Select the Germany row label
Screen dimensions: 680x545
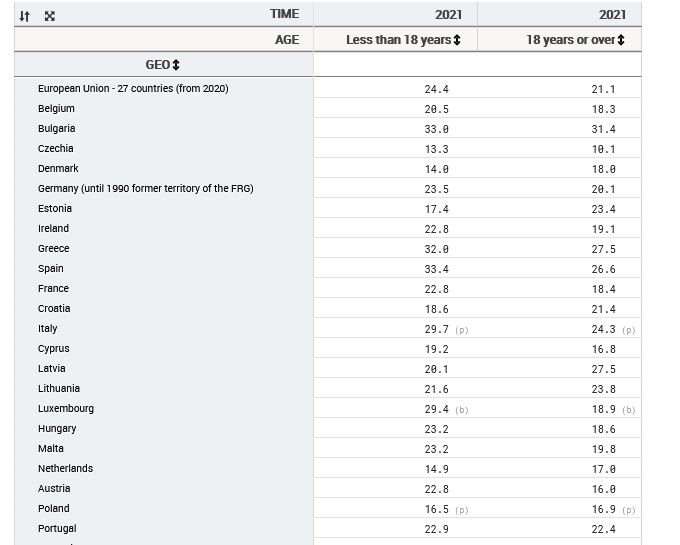pyautogui.click(x=145, y=189)
